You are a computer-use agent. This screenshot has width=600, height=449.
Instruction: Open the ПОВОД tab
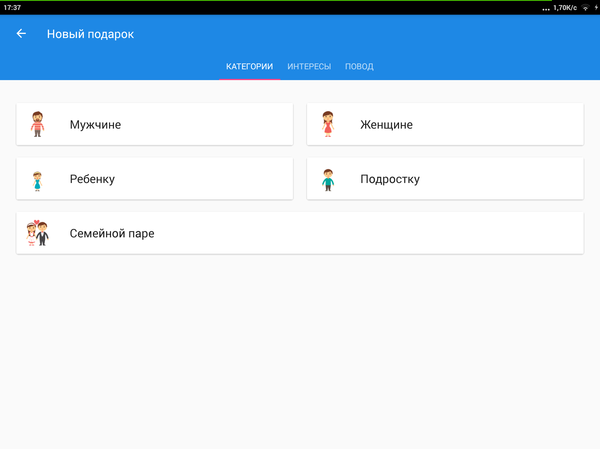pyautogui.click(x=359, y=67)
